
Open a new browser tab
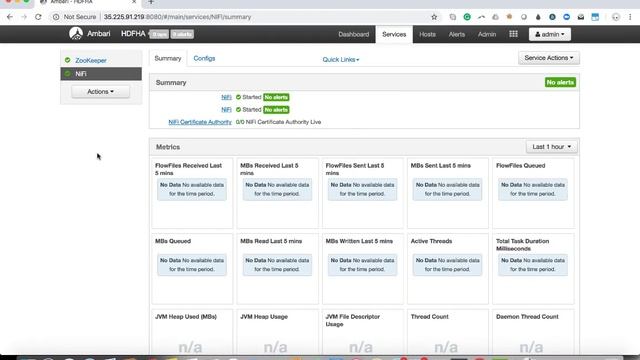151,2
